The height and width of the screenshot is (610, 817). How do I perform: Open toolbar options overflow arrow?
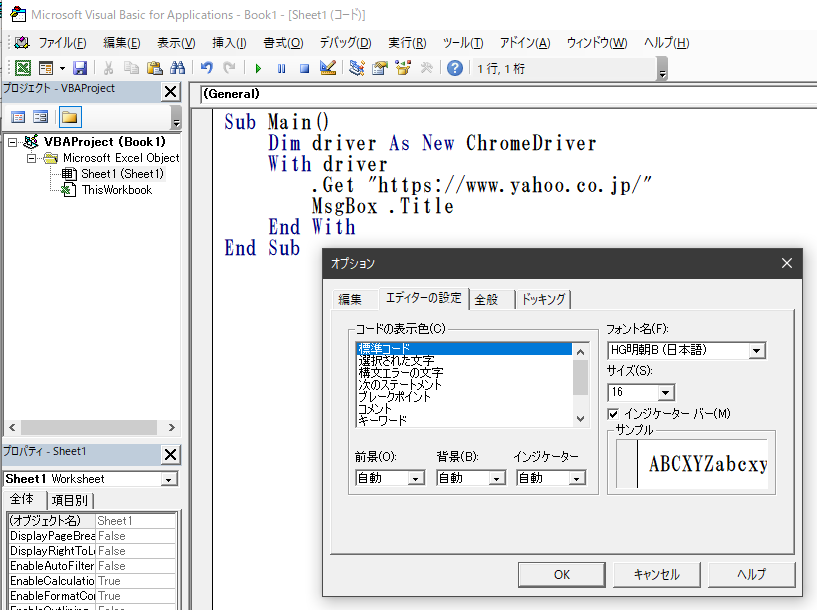pyautogui.click(x=662, y=69)
